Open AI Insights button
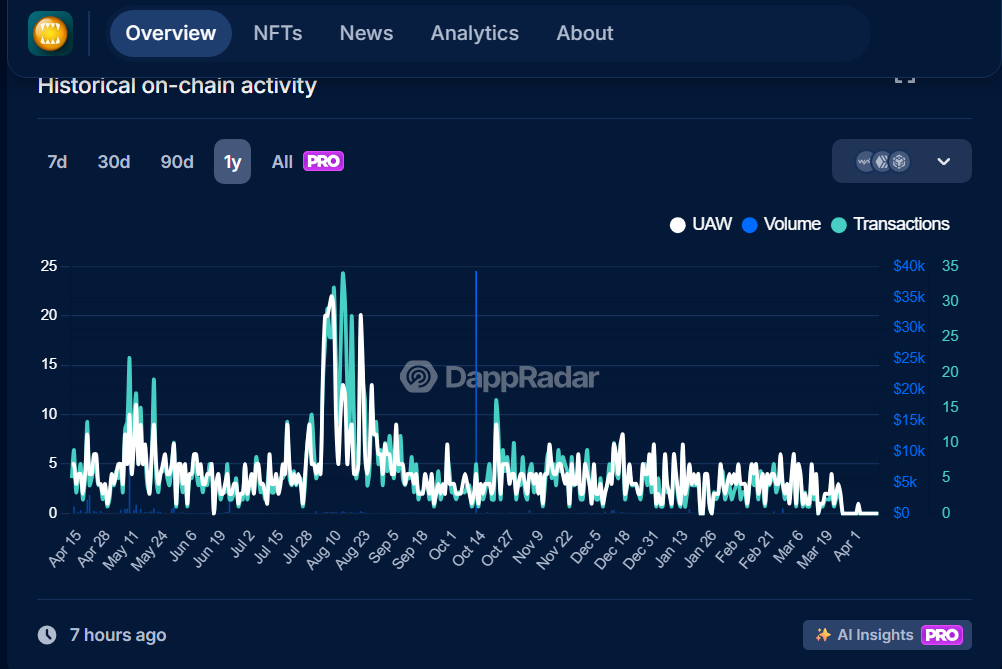The image size is (1002, 669). tap(886, 635)
